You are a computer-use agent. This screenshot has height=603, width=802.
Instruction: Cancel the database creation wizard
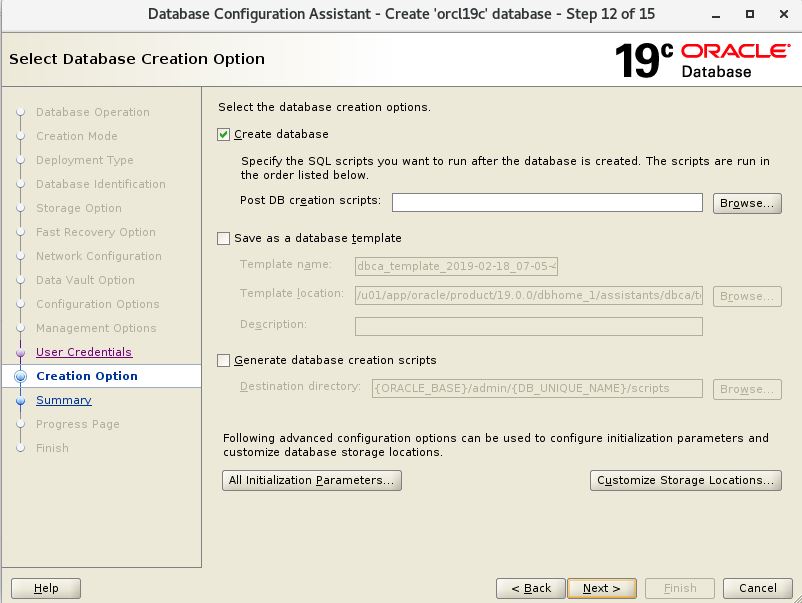(x=757, y=588)
